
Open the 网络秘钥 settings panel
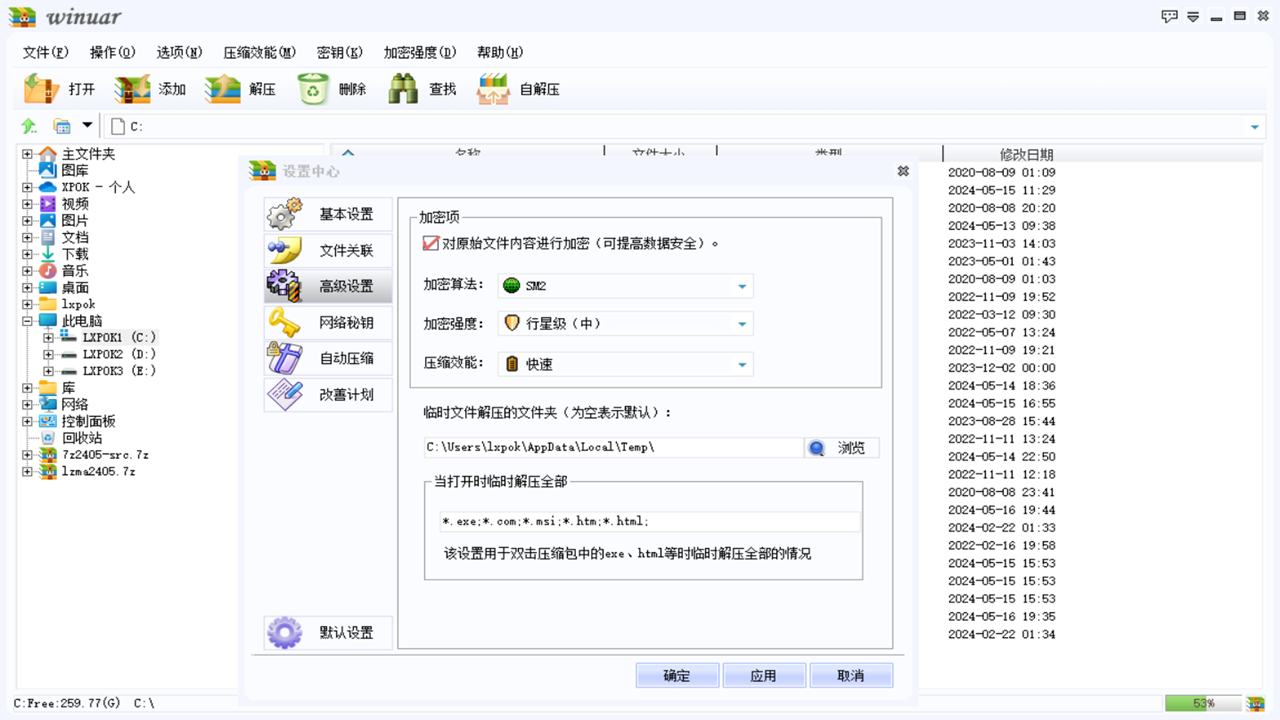tap(327, 322)
